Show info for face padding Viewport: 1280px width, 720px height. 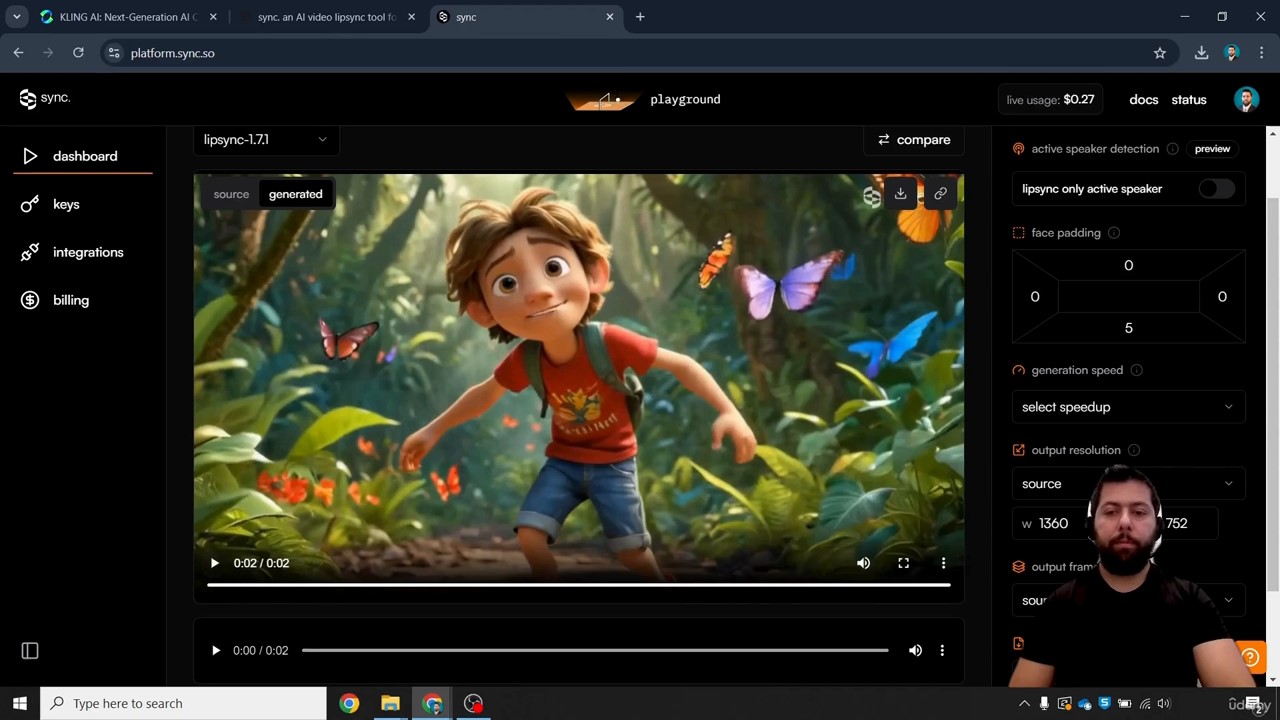(1114, 233)
